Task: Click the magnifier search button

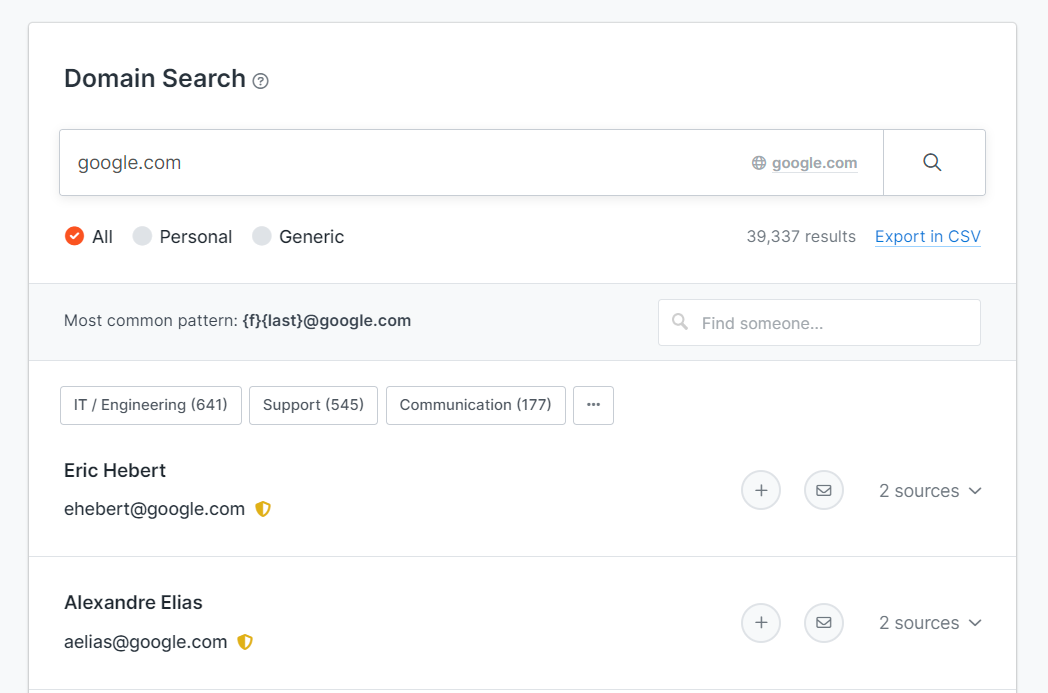Action: (x=934, y=162)
